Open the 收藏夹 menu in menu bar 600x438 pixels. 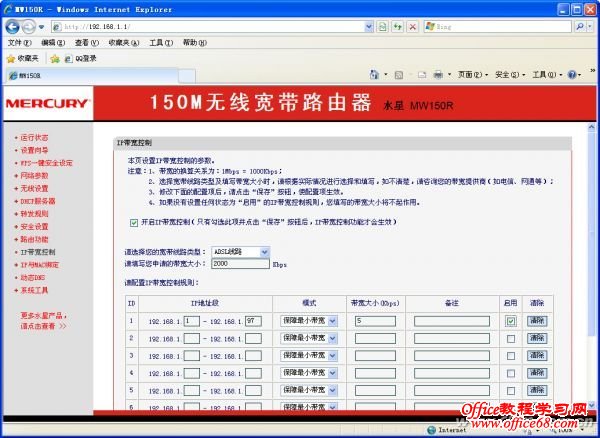pos(124,43)
